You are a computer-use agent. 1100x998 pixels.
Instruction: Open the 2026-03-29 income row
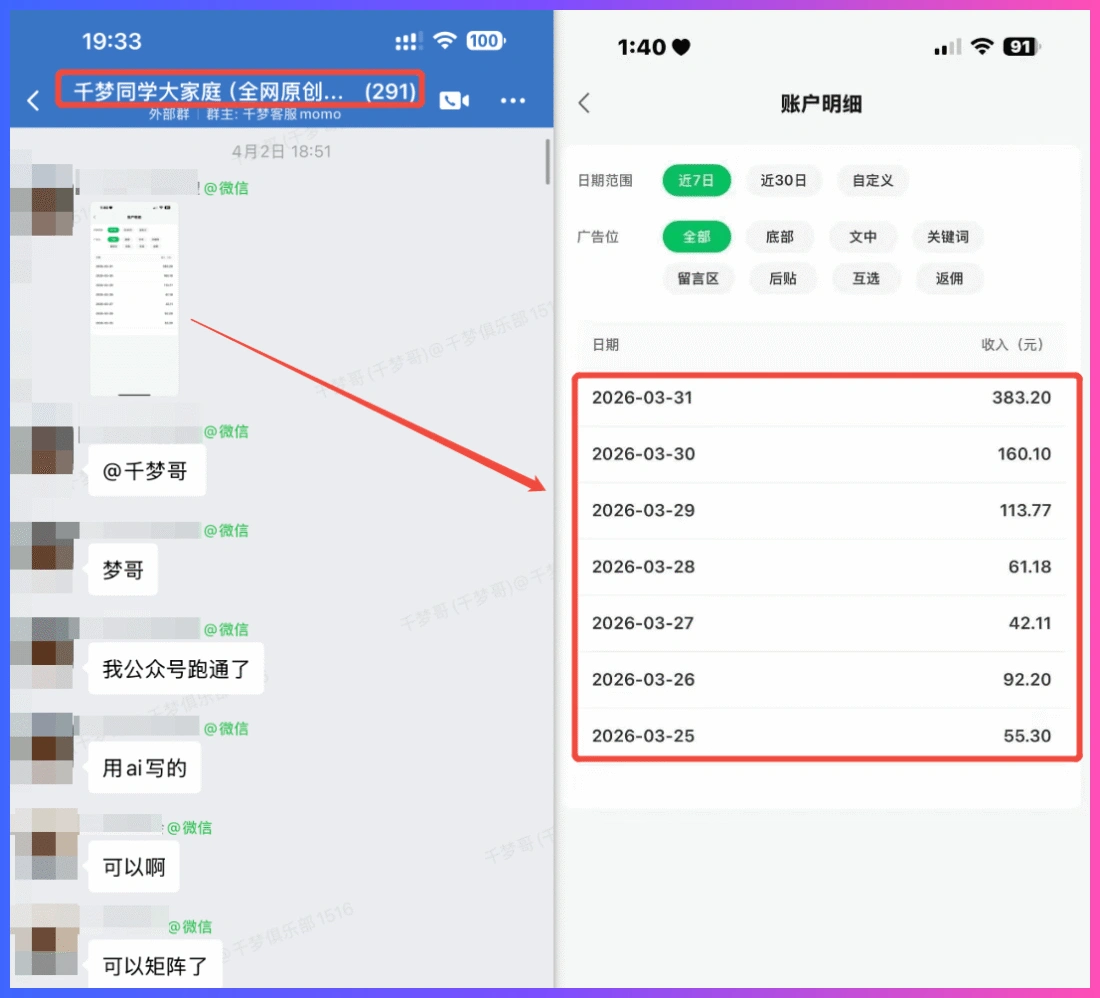pyautogui.click(x=821, y=510)
